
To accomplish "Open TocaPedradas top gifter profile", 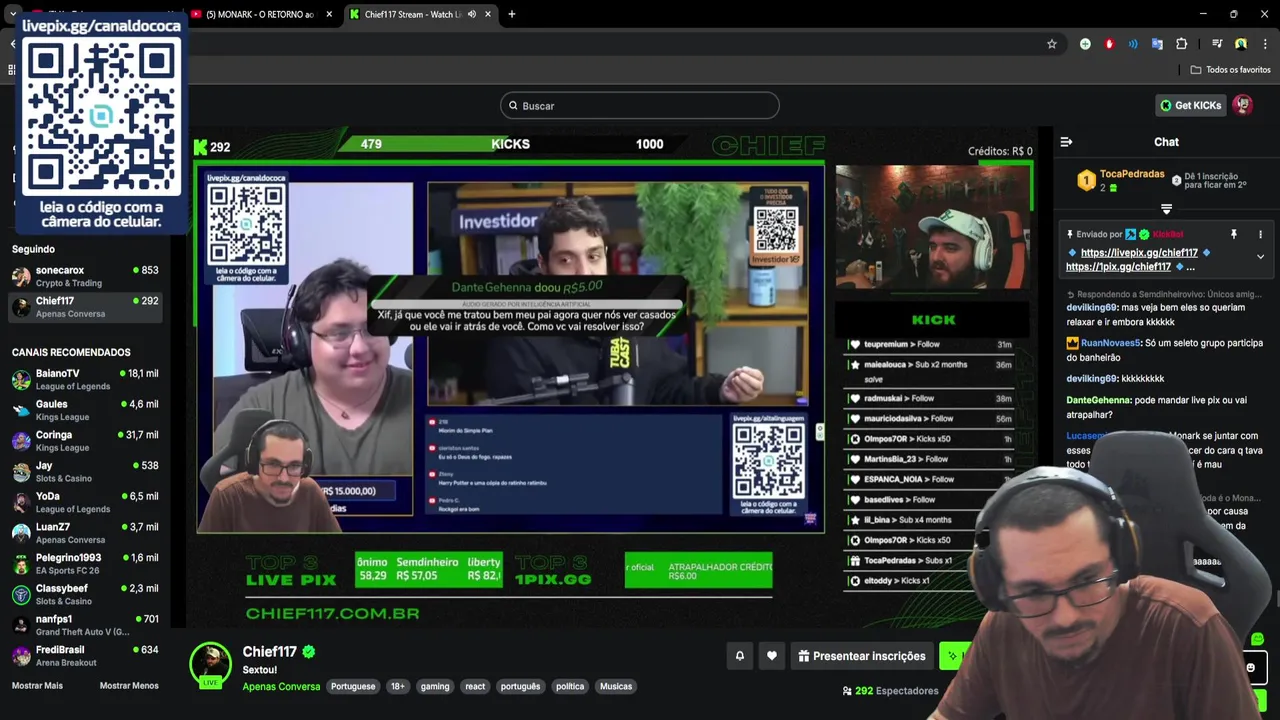I will (x=1132, y=174).
